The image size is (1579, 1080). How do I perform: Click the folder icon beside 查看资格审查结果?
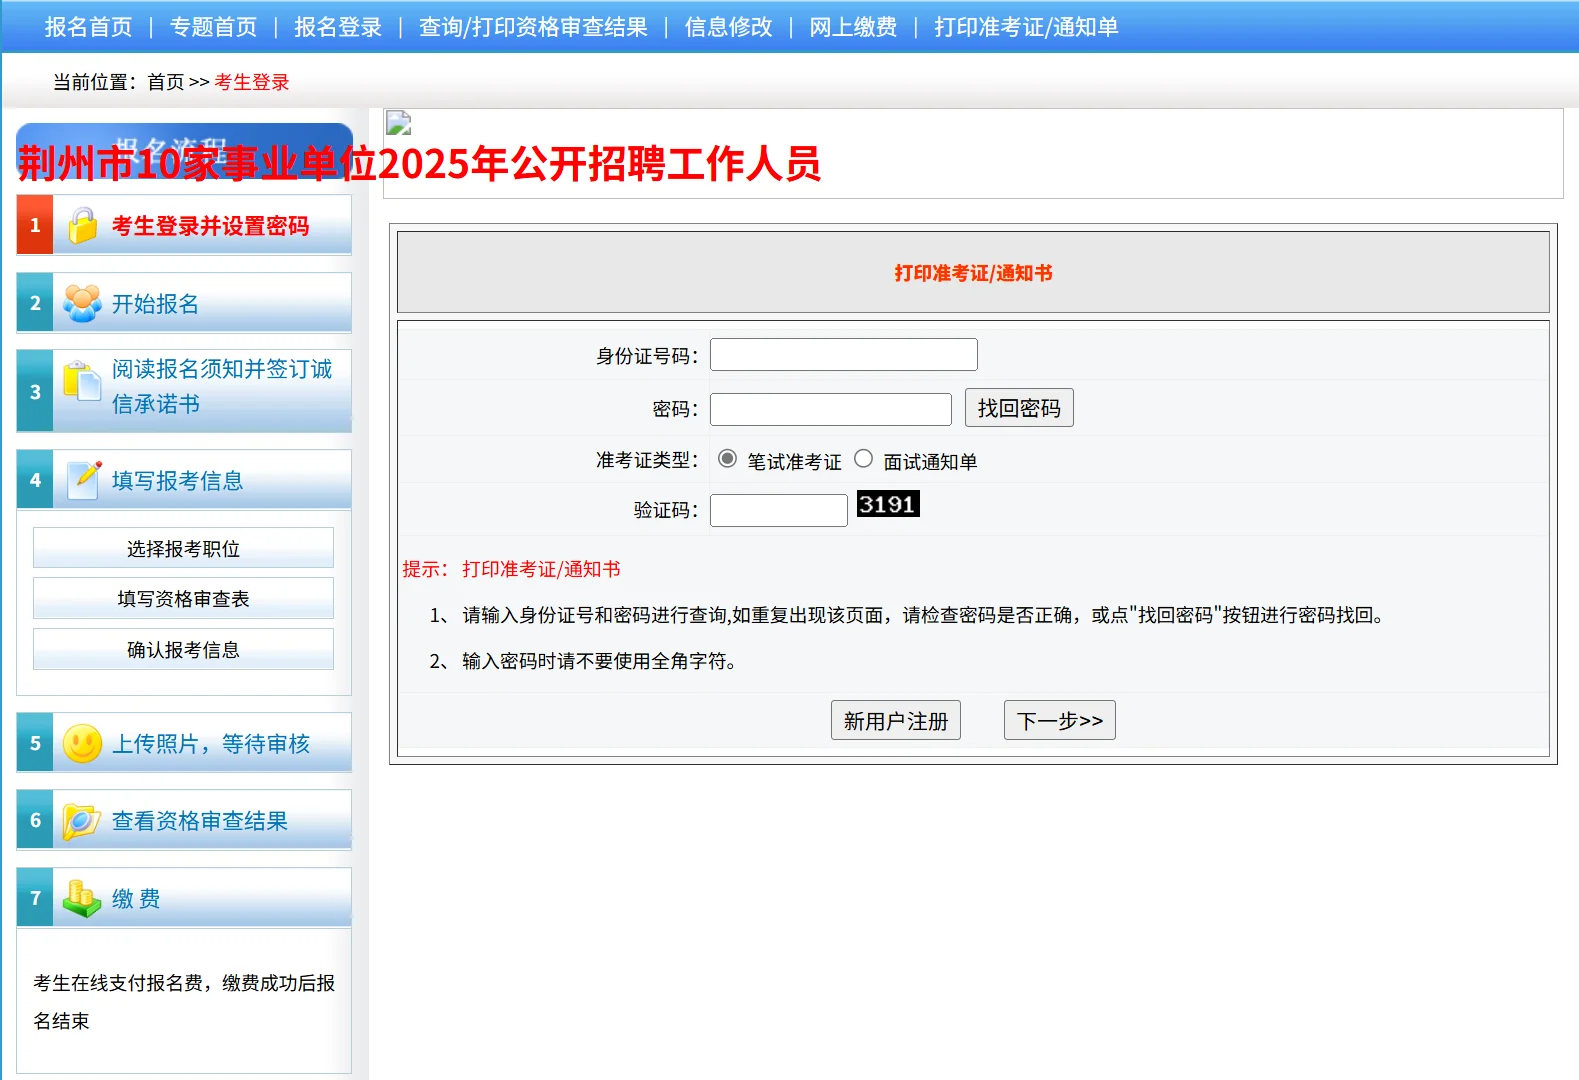82,821
